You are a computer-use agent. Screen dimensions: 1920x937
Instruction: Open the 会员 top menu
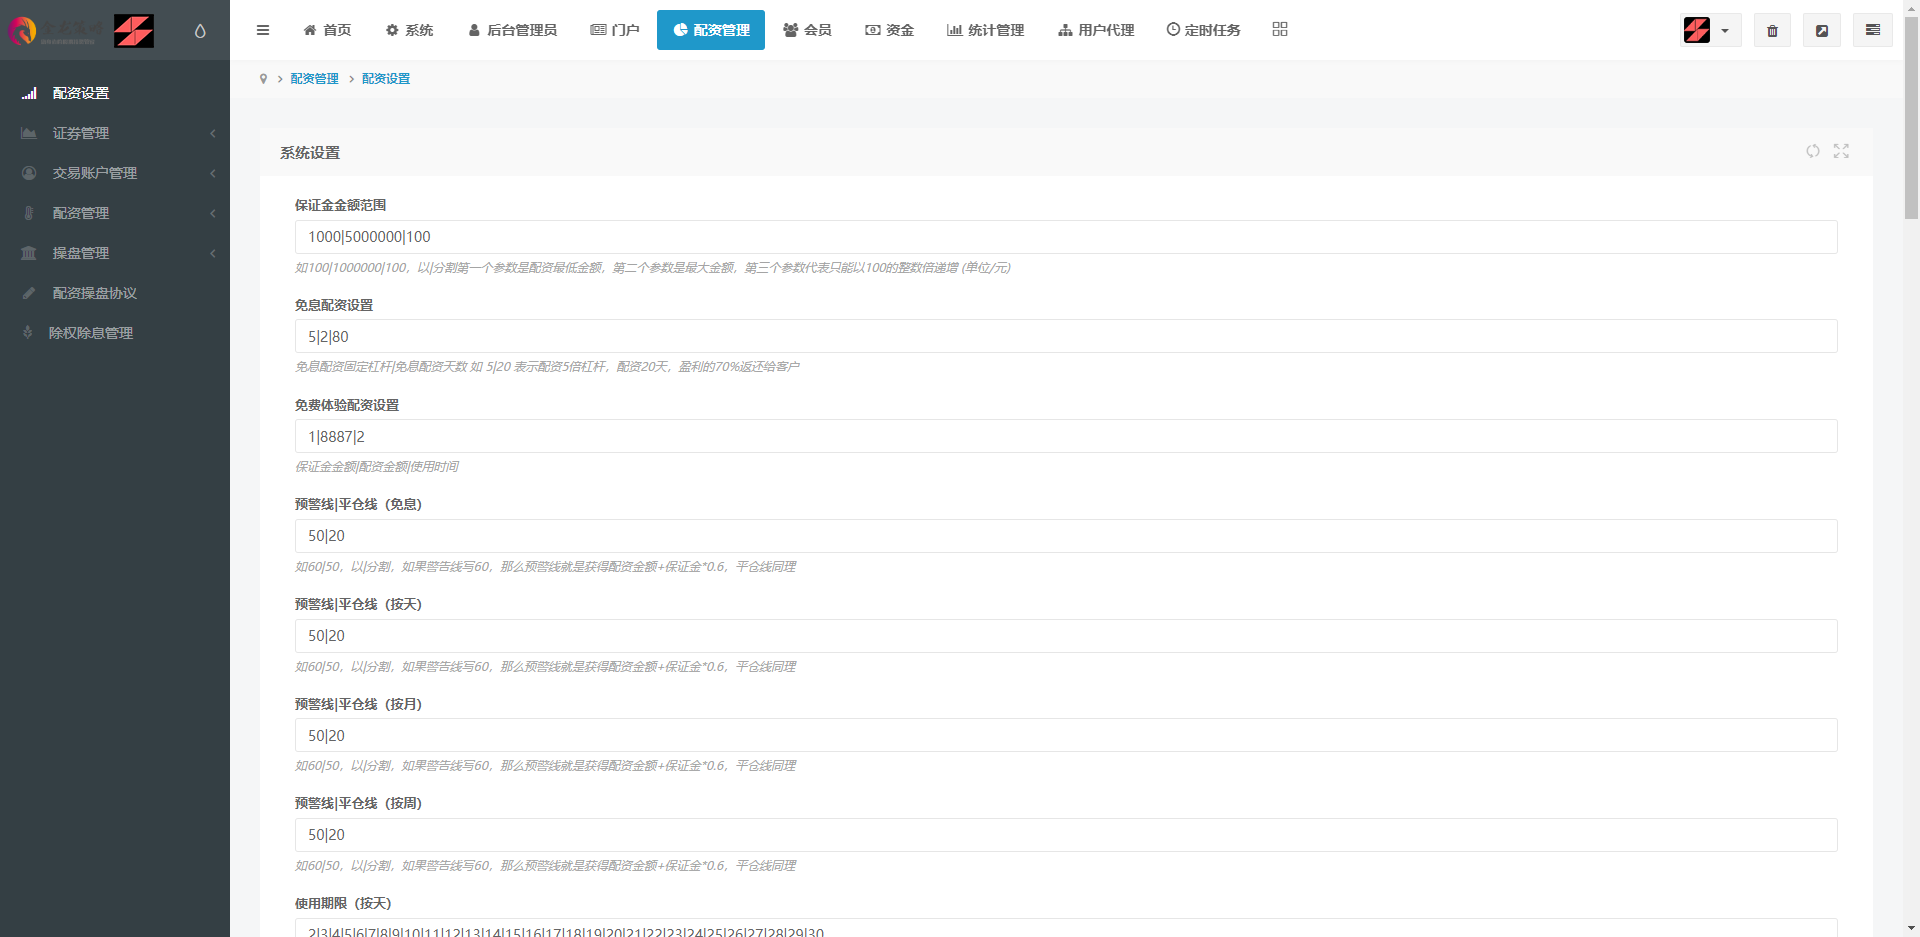click(x=807, y=30)
